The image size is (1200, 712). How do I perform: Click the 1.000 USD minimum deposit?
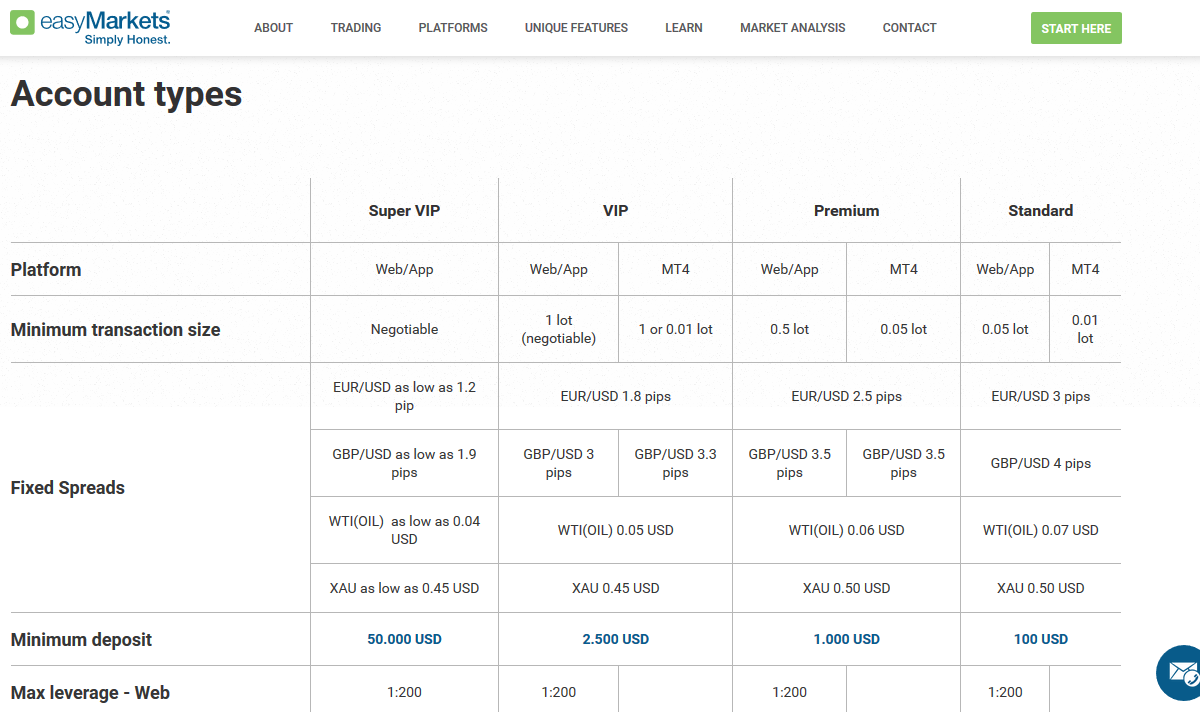tap(846, 639)
